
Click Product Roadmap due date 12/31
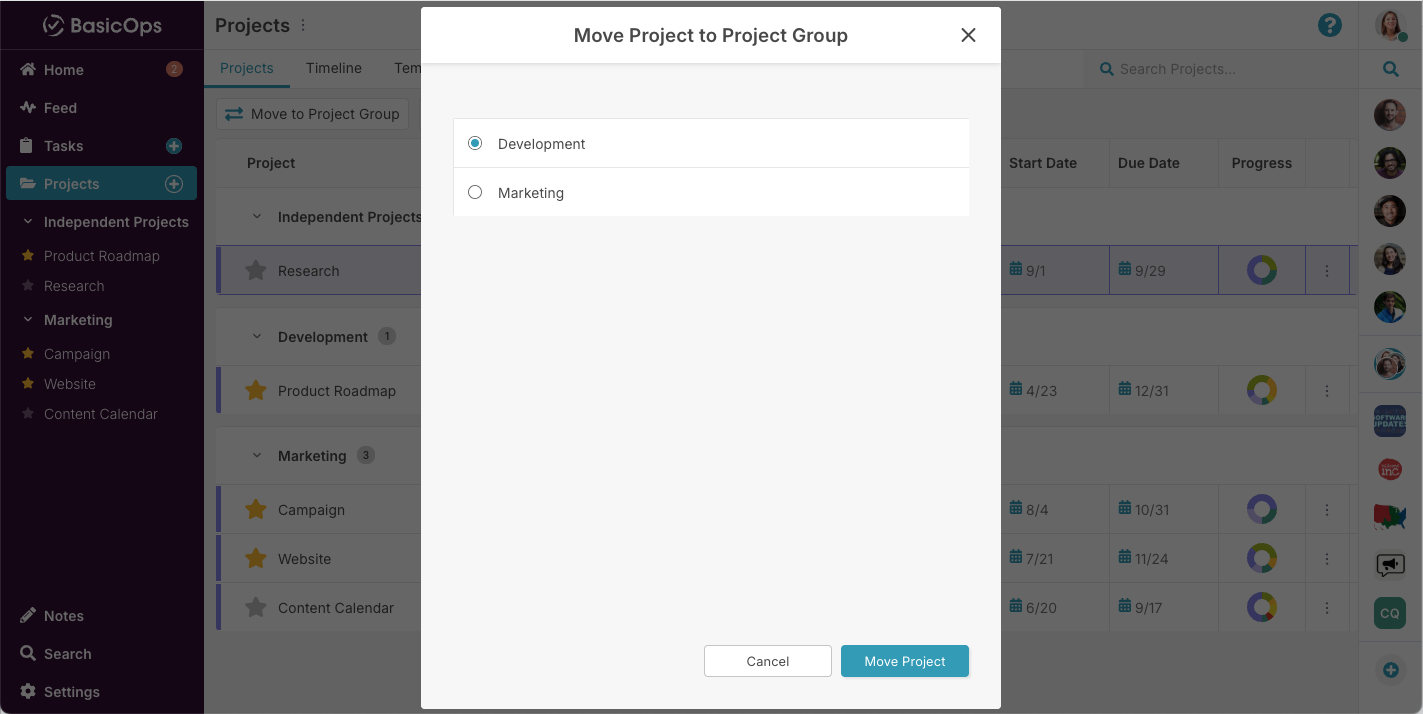(1143, 390)
